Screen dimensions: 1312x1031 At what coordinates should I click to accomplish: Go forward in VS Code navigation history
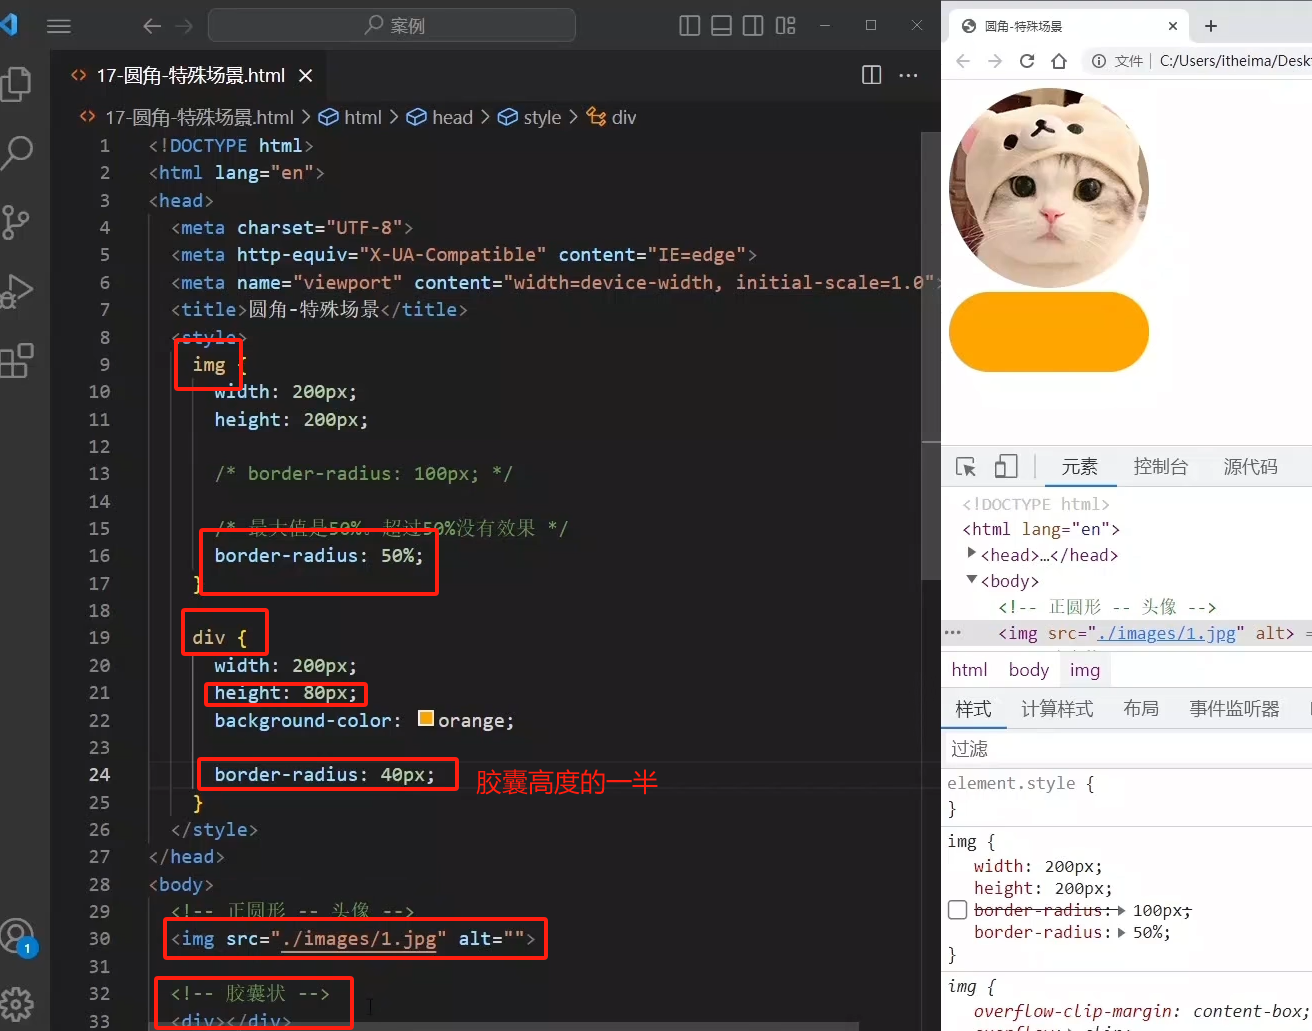pos(184,26)
